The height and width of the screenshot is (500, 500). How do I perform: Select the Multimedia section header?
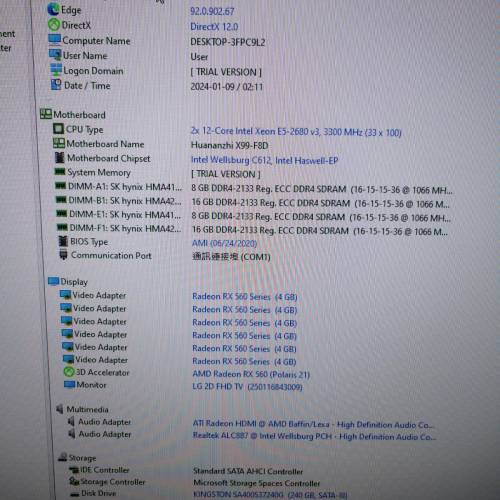click(87, 409)
